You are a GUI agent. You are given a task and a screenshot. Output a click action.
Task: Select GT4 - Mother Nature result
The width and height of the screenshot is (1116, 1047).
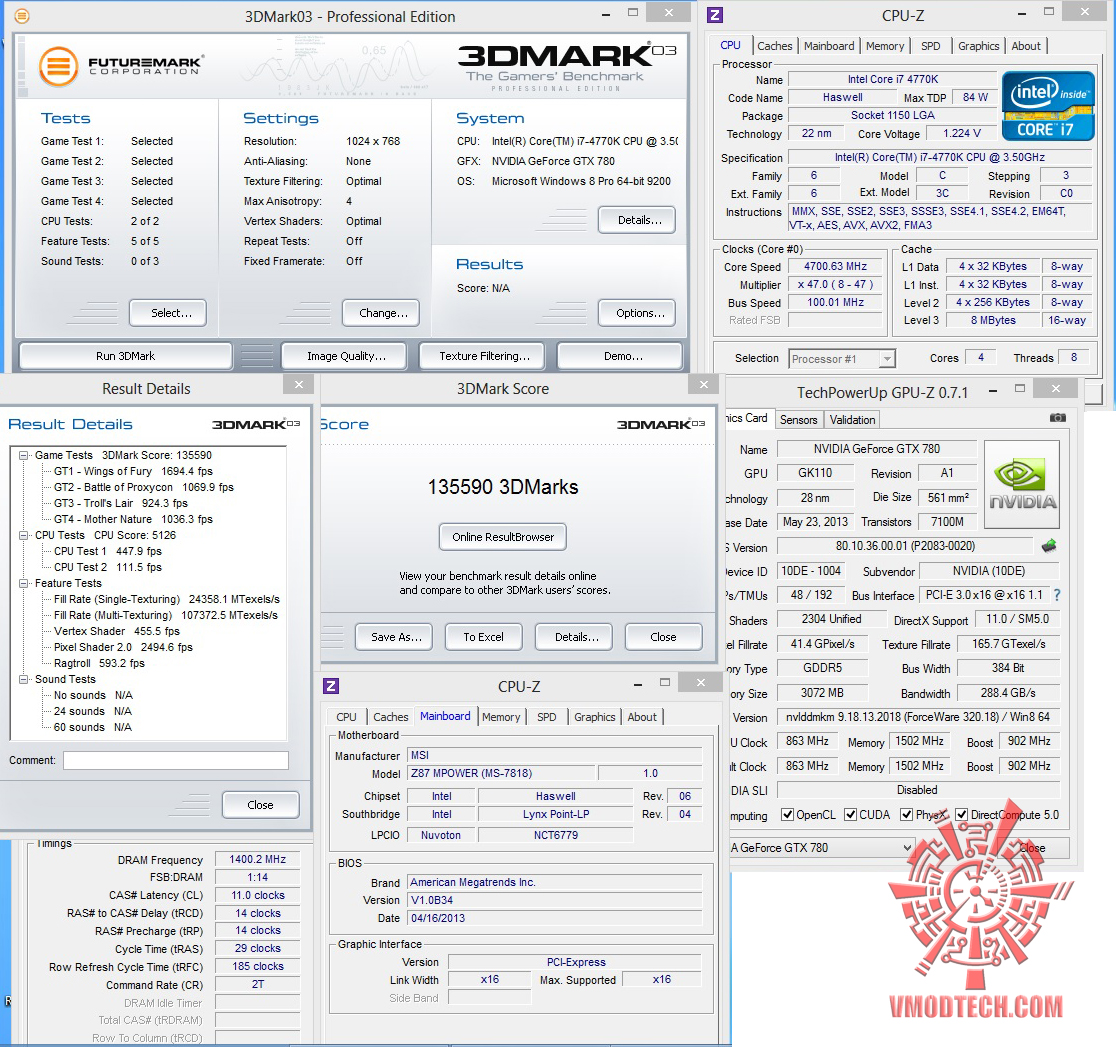pos(133,520)
